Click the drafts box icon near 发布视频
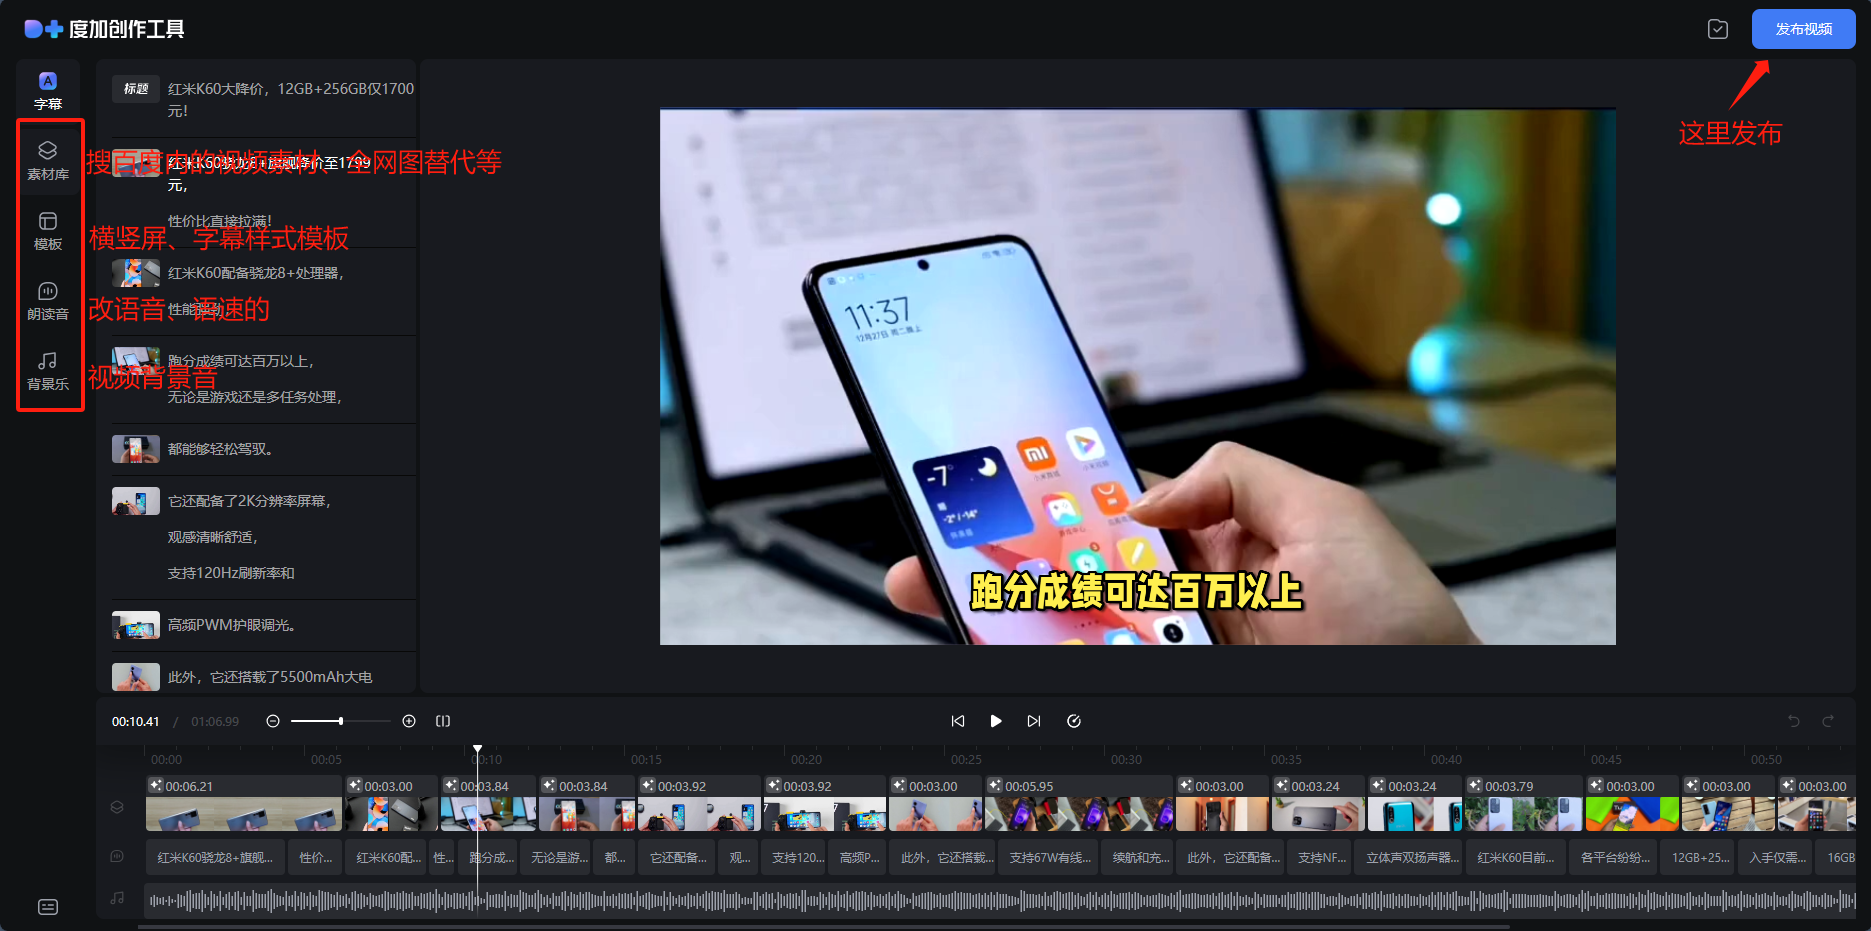 (x=1718, y=29)
